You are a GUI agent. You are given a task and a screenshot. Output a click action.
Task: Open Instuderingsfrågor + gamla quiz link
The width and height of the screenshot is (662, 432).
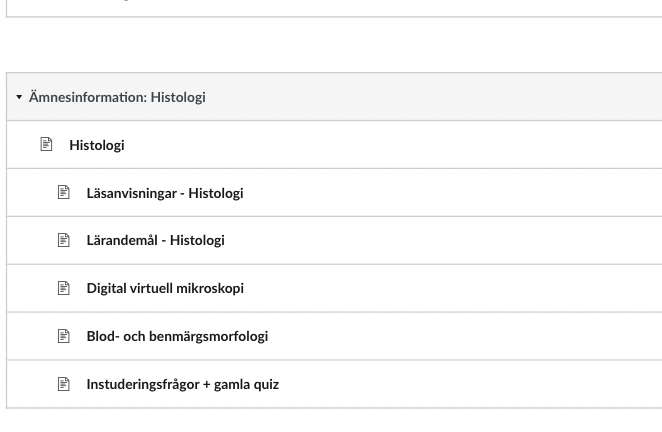tap(182, 384)
